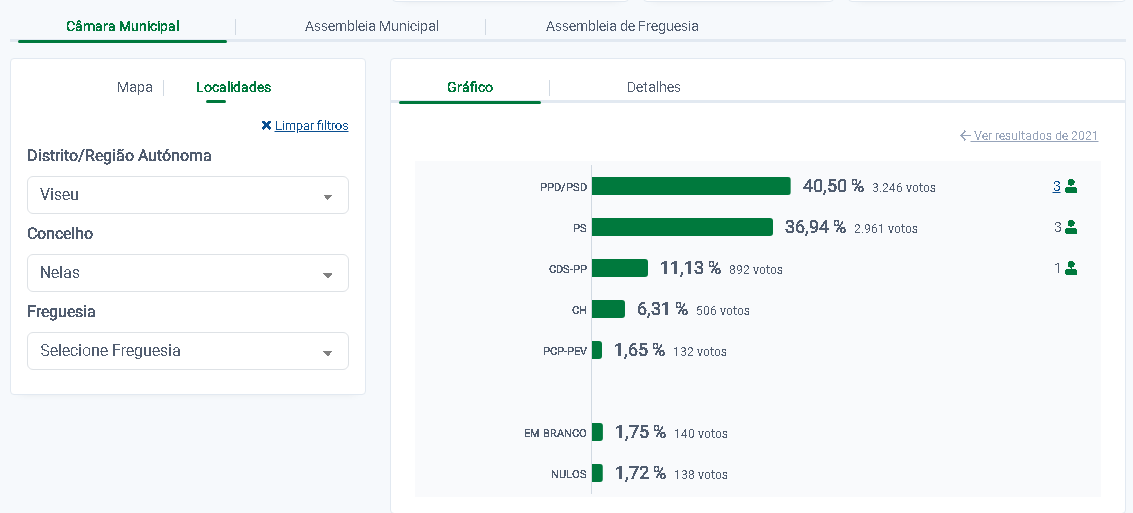Switch to the Assembleia Municipal tab

tap(371, 26)
